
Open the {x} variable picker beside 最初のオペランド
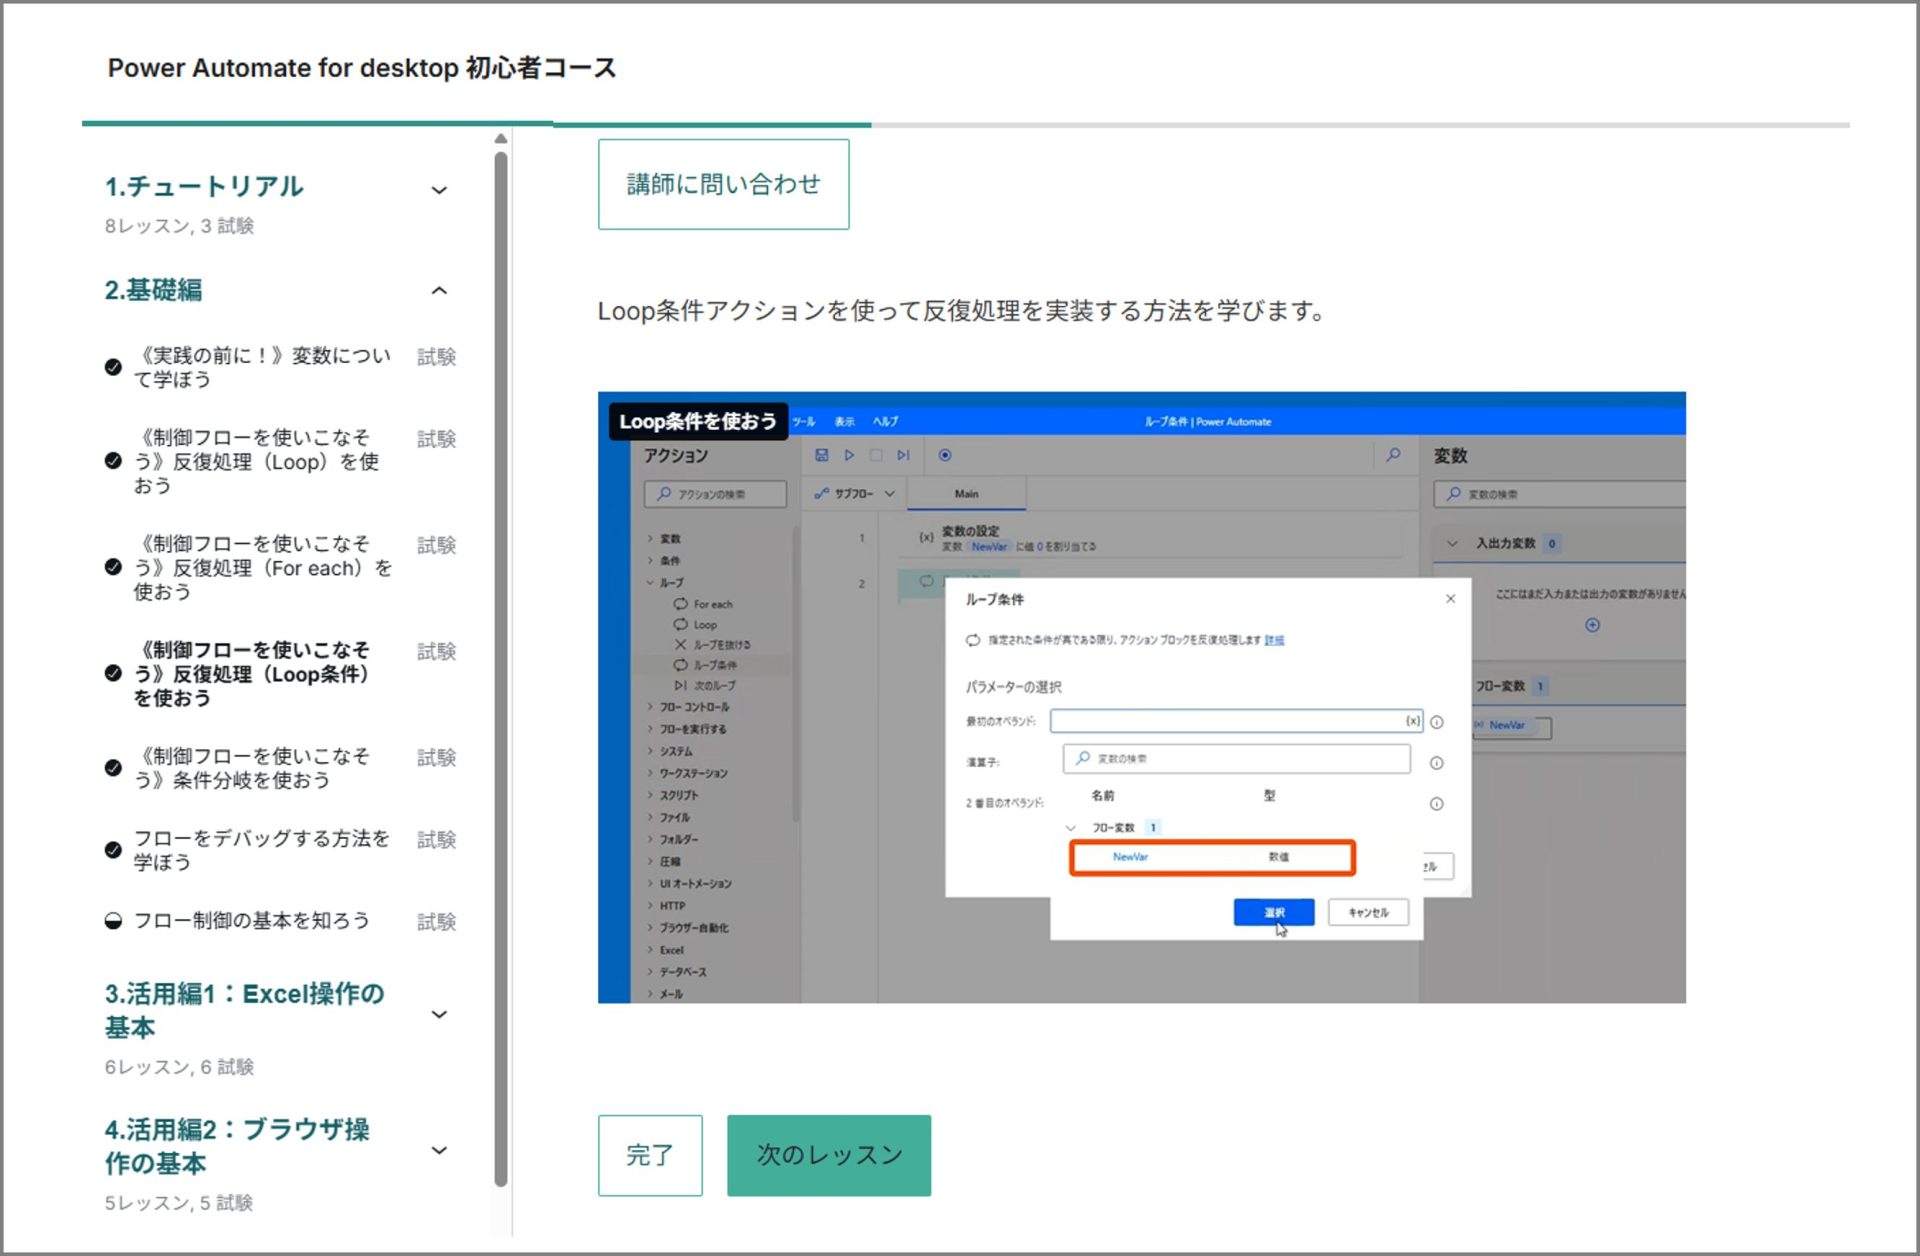(1411, 720)
